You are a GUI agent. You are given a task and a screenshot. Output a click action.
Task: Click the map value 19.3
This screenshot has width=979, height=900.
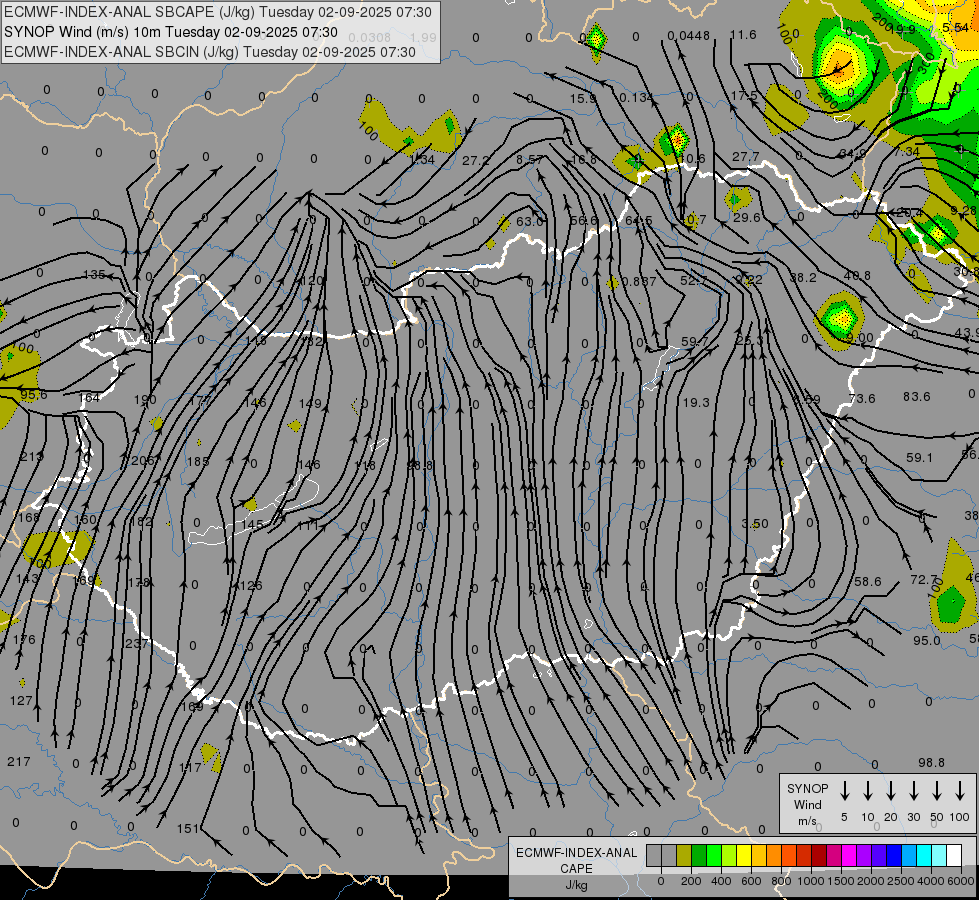tap(696, 403)
